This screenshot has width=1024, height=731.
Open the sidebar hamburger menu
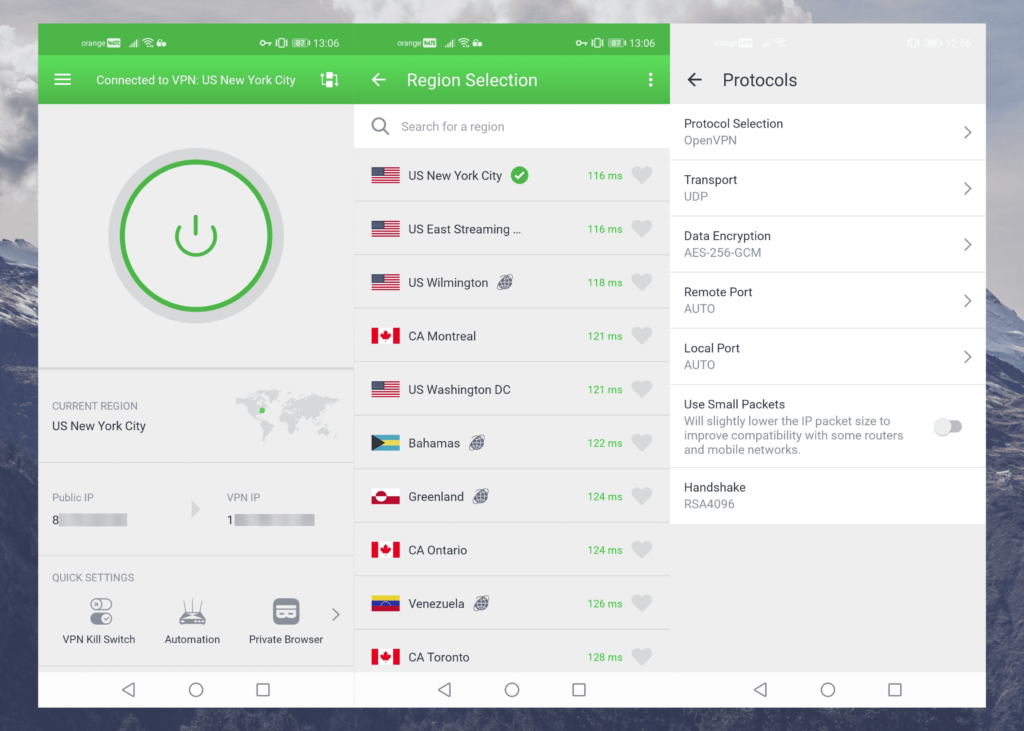[62, 80]
